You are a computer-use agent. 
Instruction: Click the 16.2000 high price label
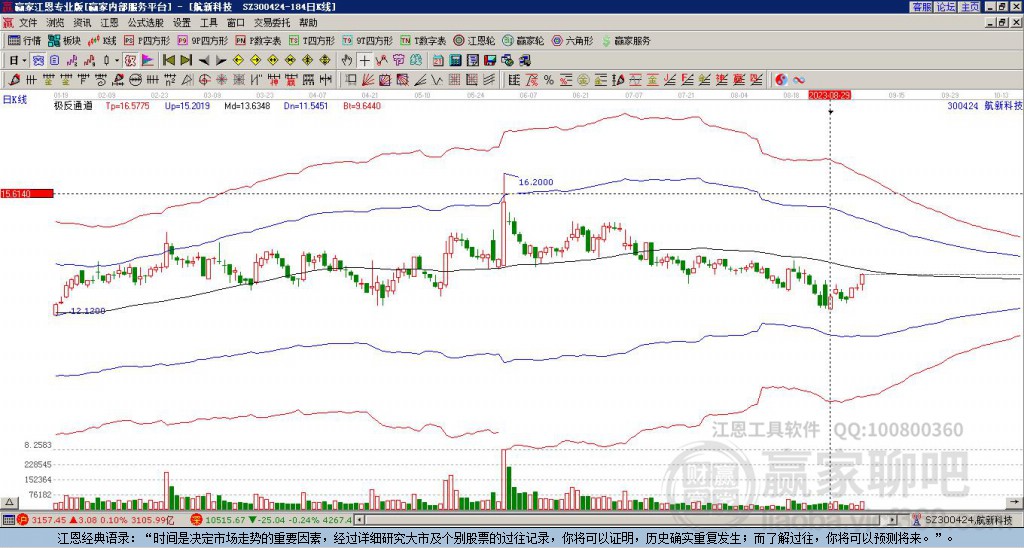pos(536,182)
